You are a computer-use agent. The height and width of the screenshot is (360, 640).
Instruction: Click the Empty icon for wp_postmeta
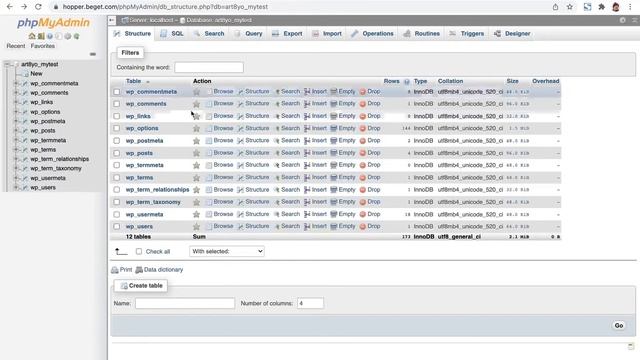tap(333, 141)
